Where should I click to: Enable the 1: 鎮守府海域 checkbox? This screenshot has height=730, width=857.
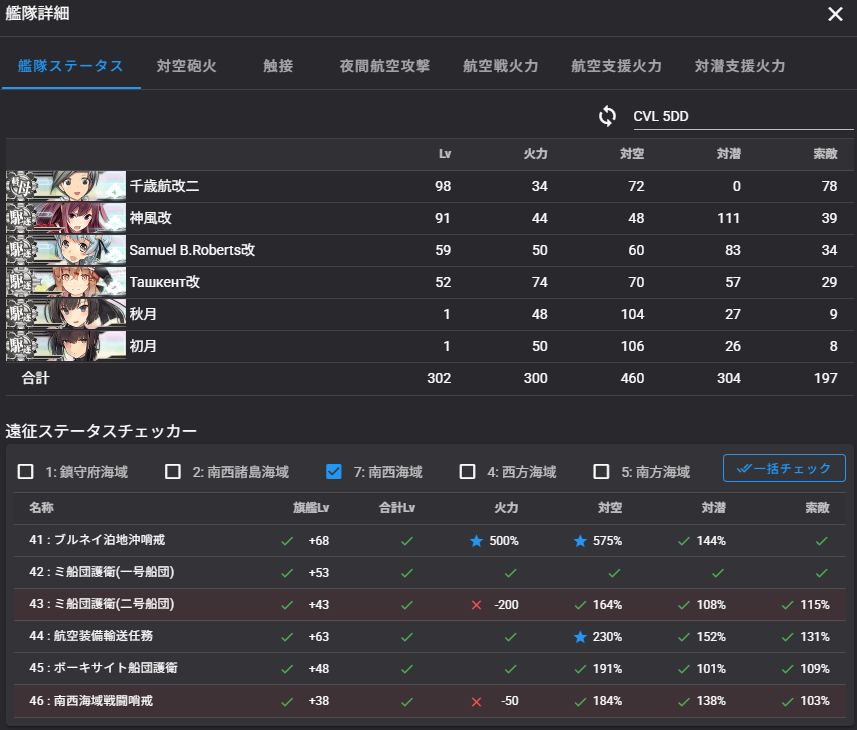point(26,471)
